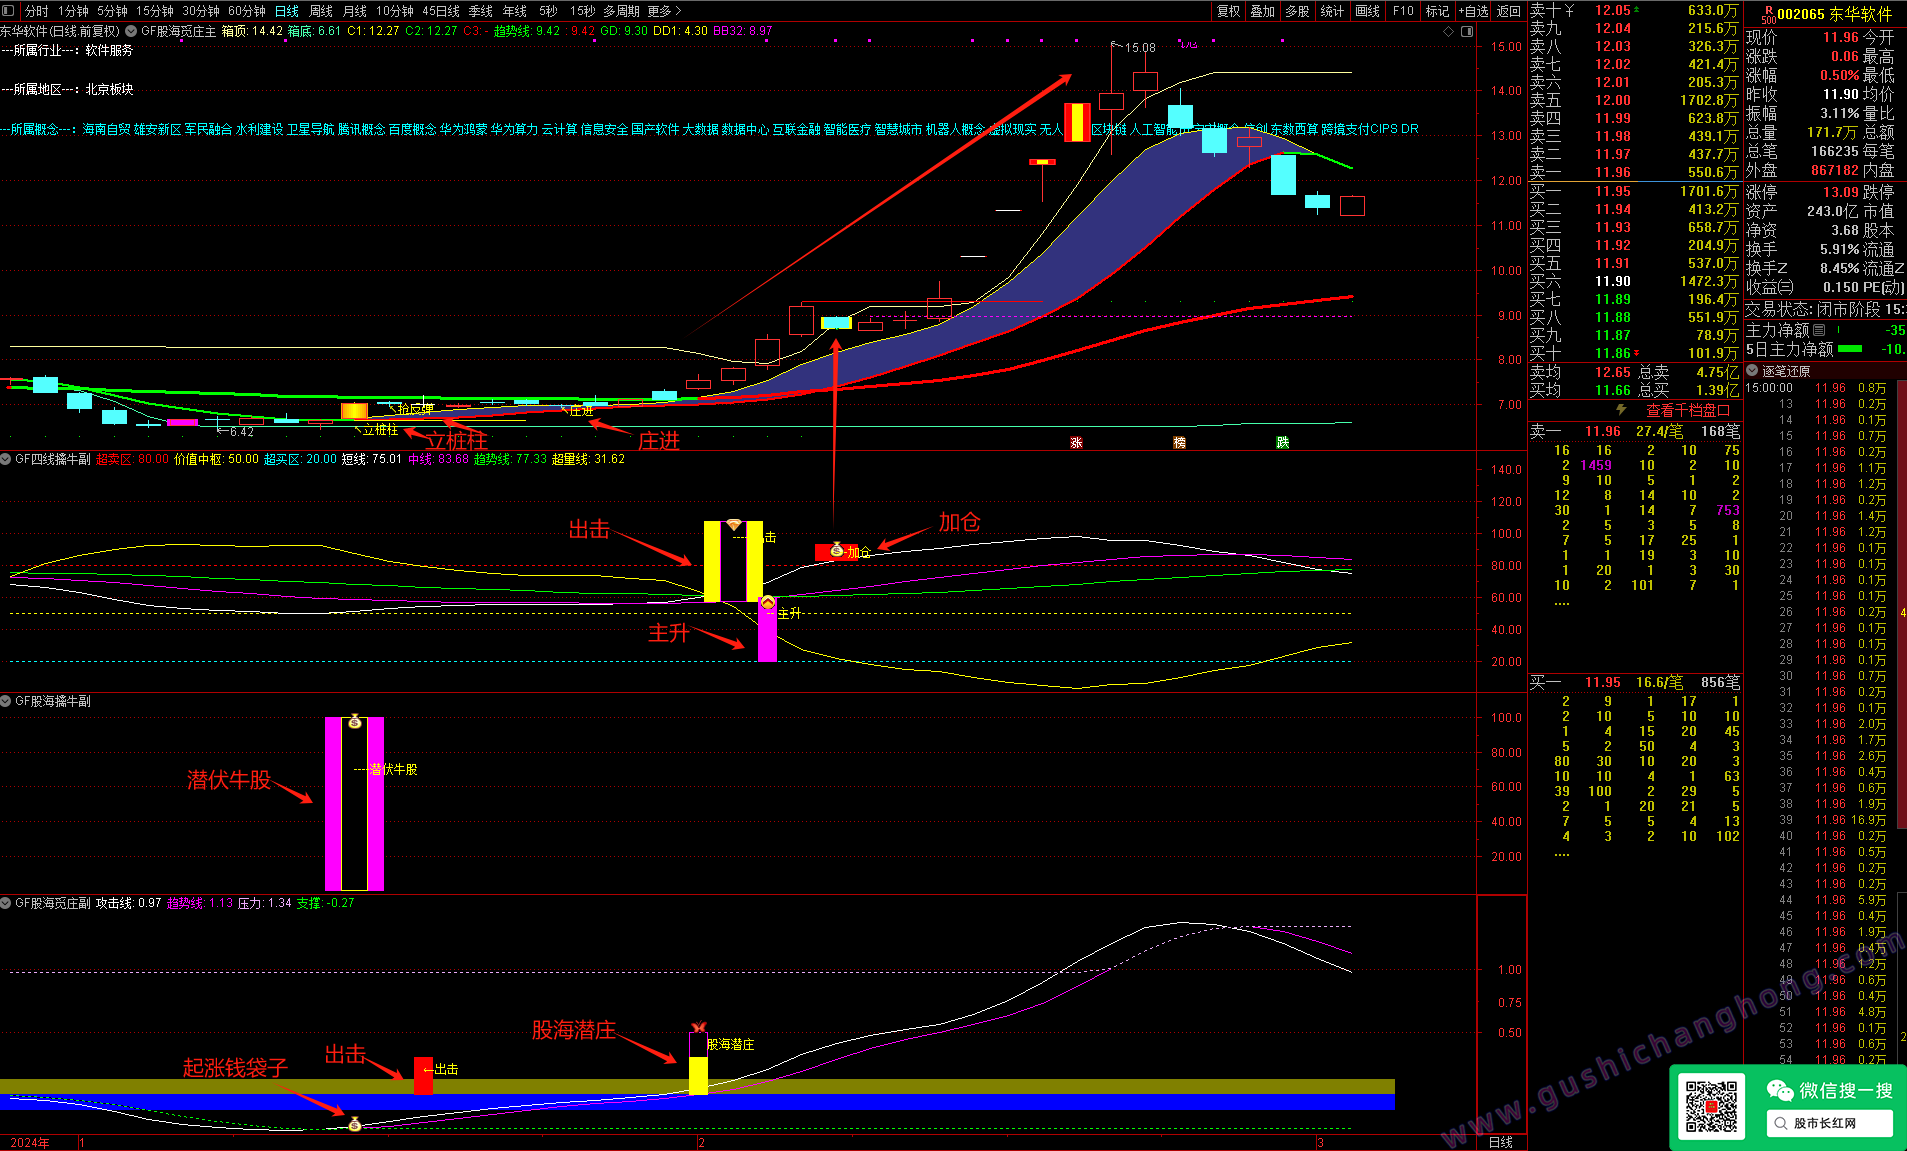Switch to the 1分钟 period tab
The height and width of the screenshot is (1151, 1907).
point(74,11)
